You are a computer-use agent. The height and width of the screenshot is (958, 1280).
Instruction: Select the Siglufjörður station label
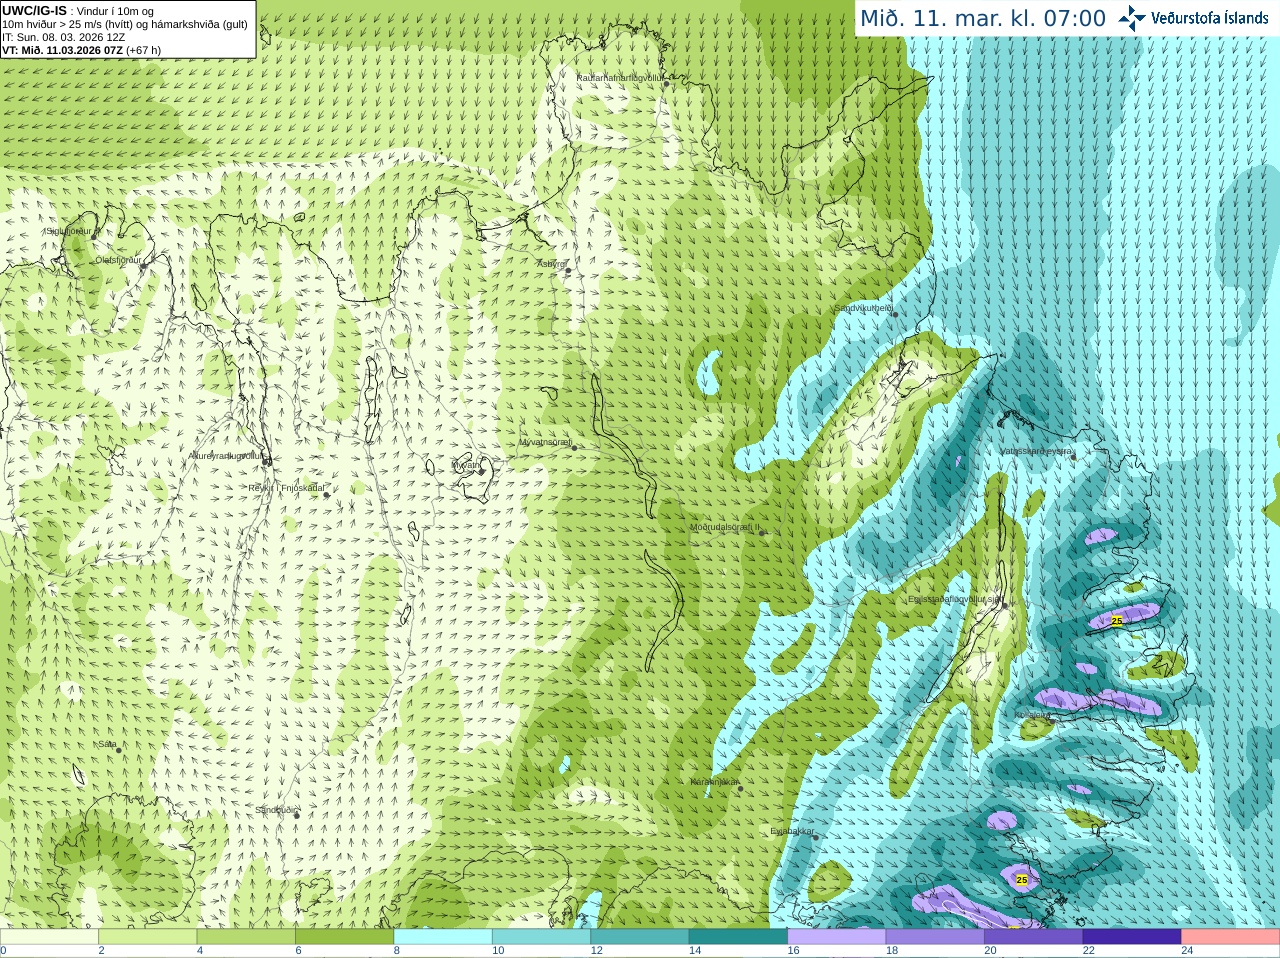click(69, 231)
